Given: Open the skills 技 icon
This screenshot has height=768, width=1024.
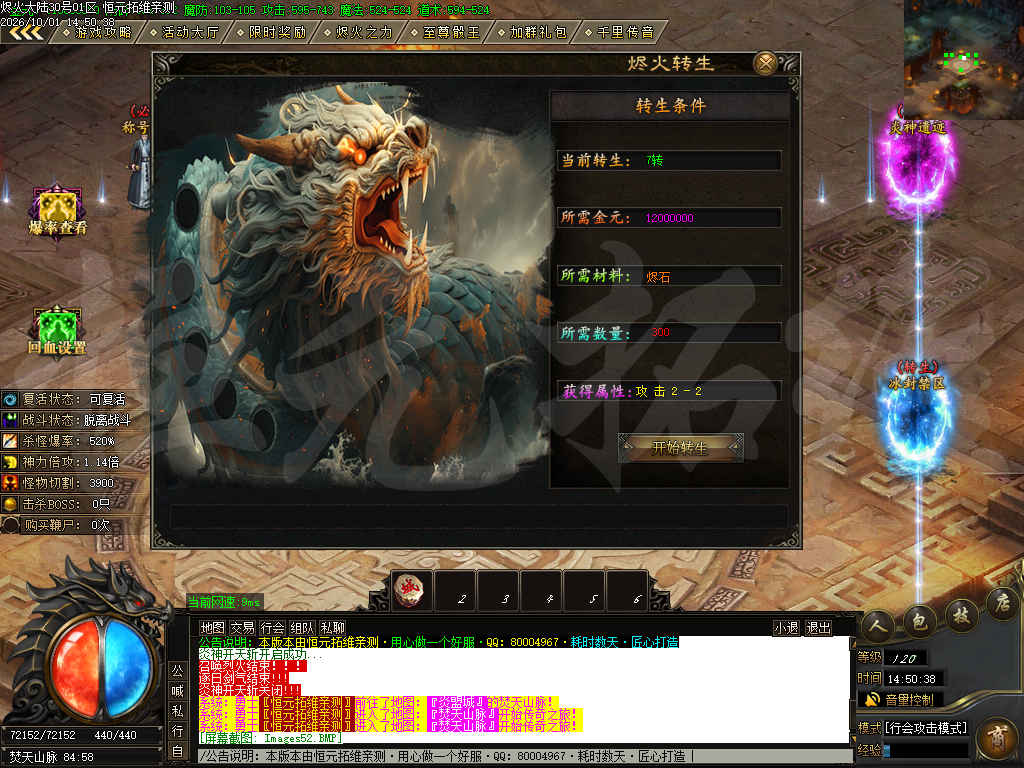Looking at the screenshot, I should coord(961,614).
